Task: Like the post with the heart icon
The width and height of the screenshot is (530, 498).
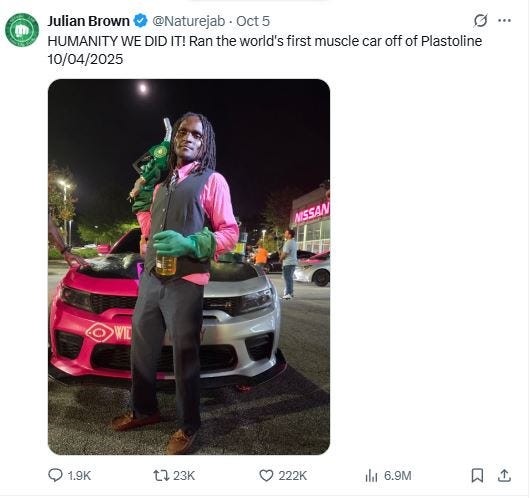Action: (x=266, y=476)
